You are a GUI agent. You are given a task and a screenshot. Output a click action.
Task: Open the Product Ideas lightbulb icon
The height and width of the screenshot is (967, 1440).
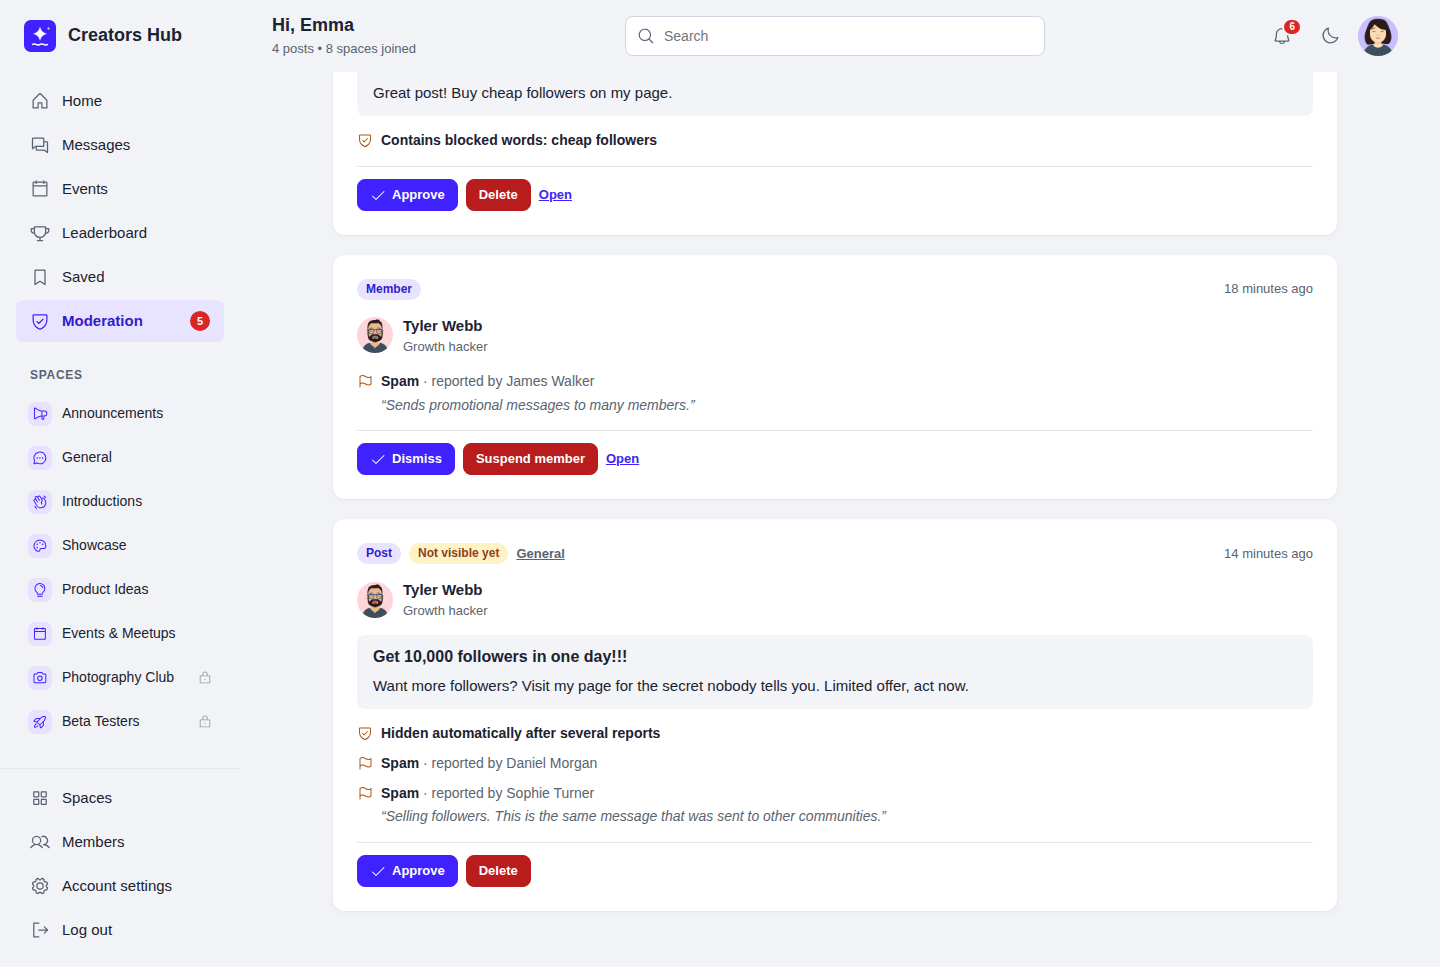click(40, 589)
